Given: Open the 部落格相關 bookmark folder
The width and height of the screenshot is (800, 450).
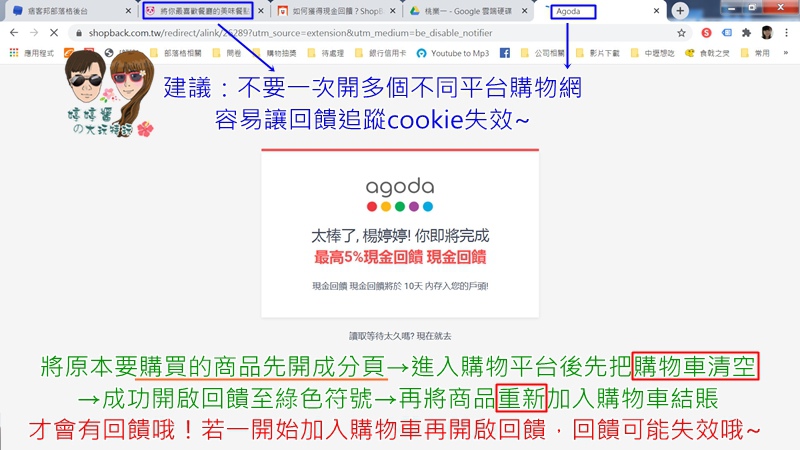Looking at the screenshot, I should pos(176,53).
